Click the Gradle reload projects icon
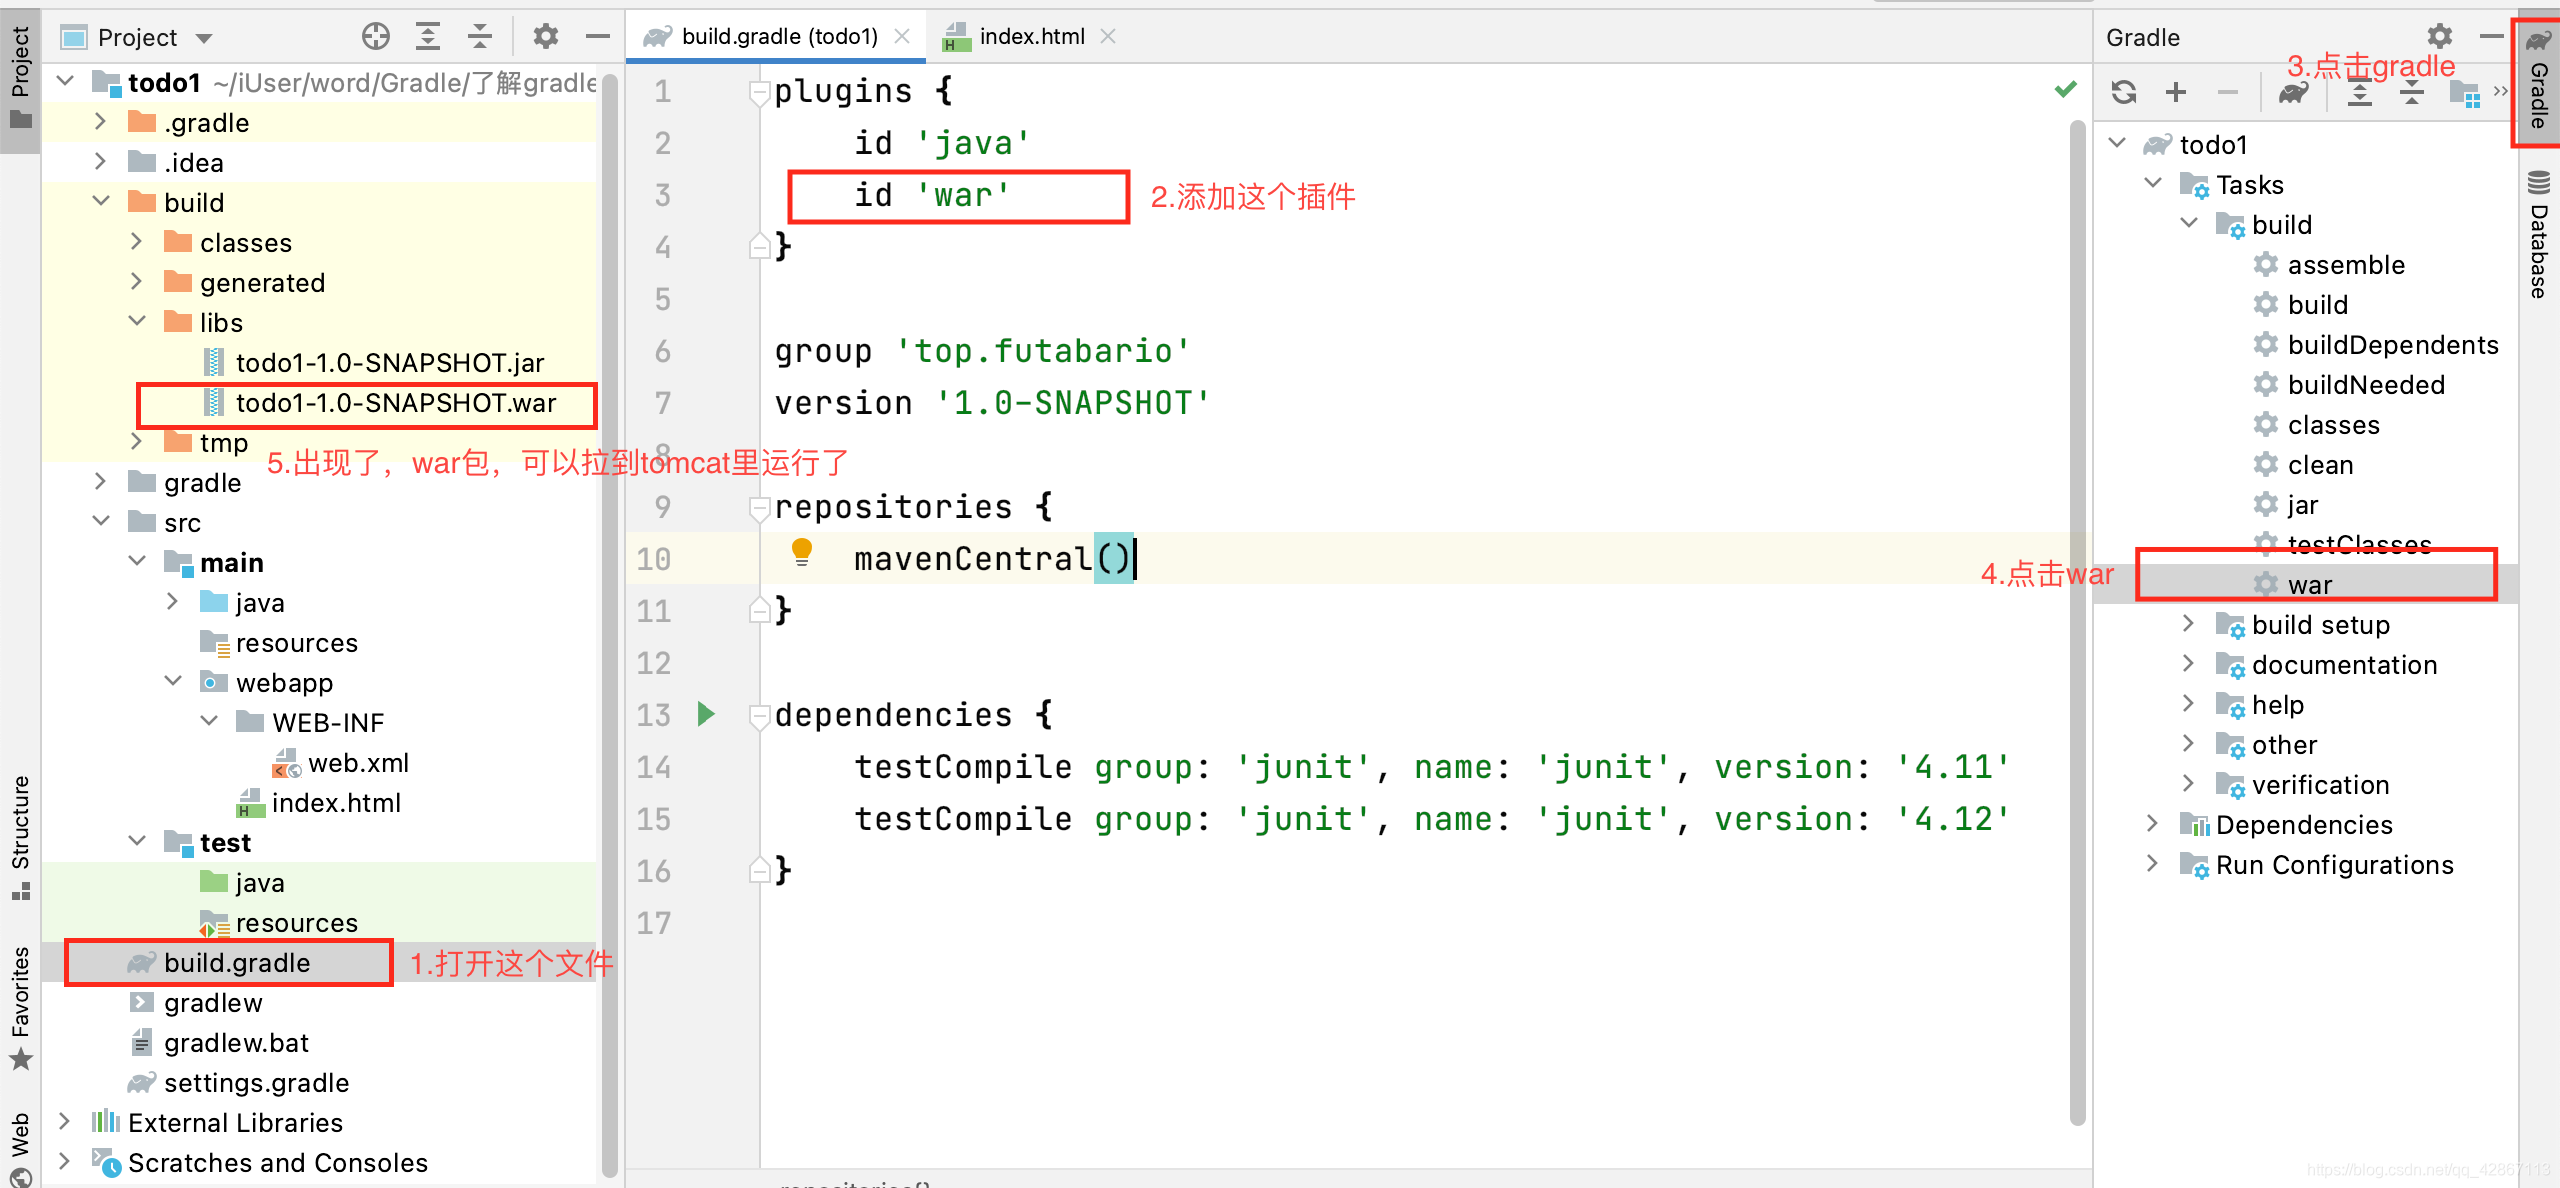Viewport: 2560px width, 1188px height. 2124,92
